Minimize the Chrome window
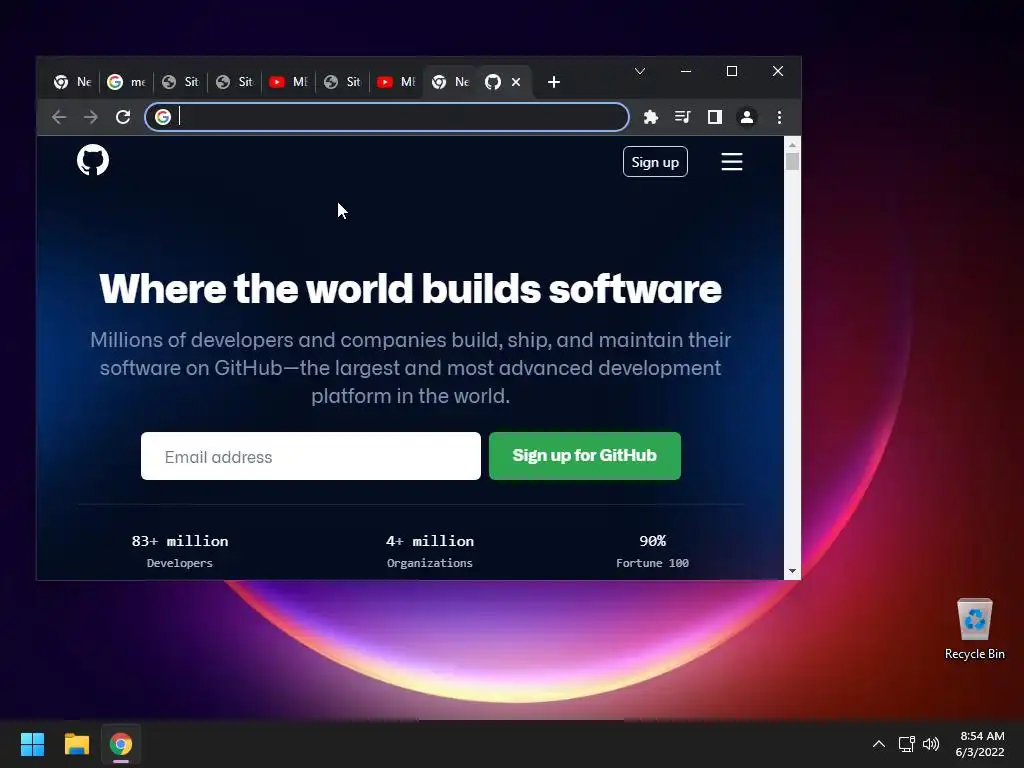The width and height of the screenshot is (1024, 768). pyautogui.click(x=686, y=71)
